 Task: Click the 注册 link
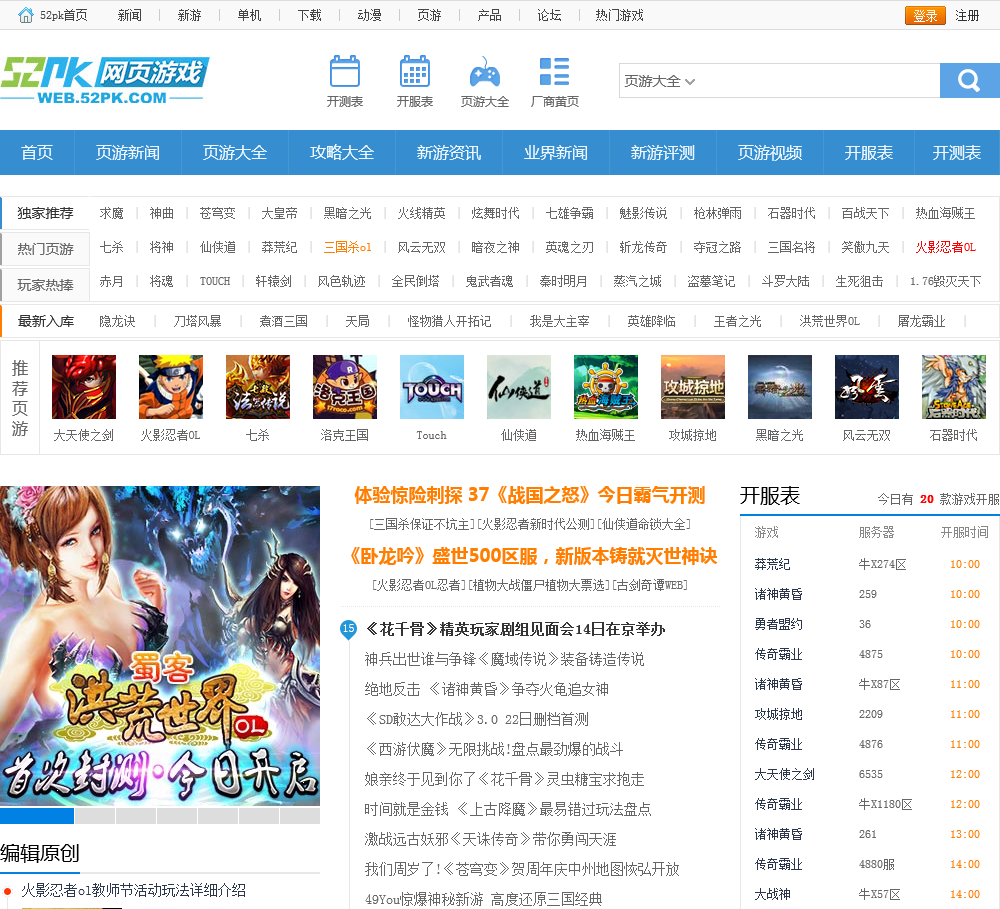pos(967,15)
